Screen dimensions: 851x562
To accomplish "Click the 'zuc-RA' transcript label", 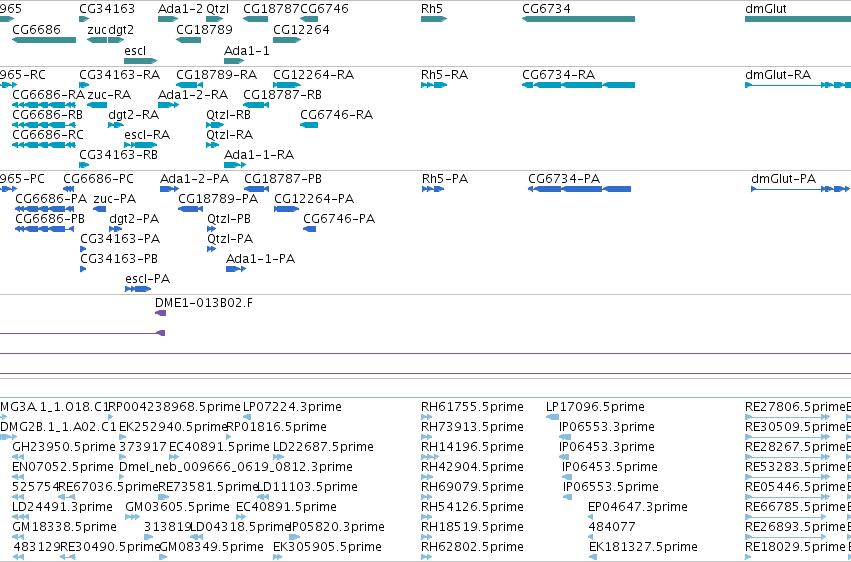I will pyautogui.click(x=109, y=94).
